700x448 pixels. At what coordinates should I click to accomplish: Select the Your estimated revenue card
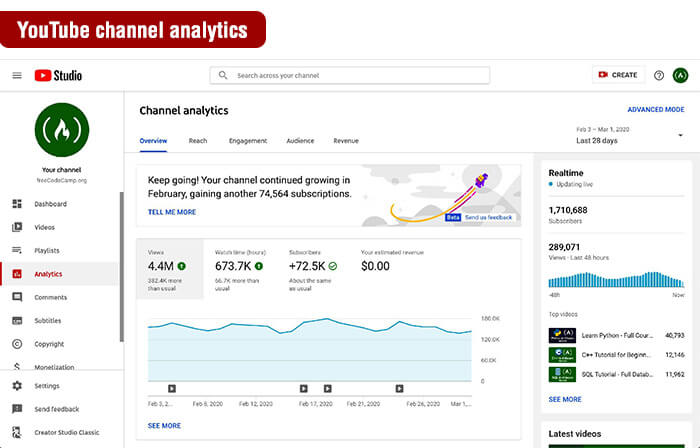(x=393, y=269)
